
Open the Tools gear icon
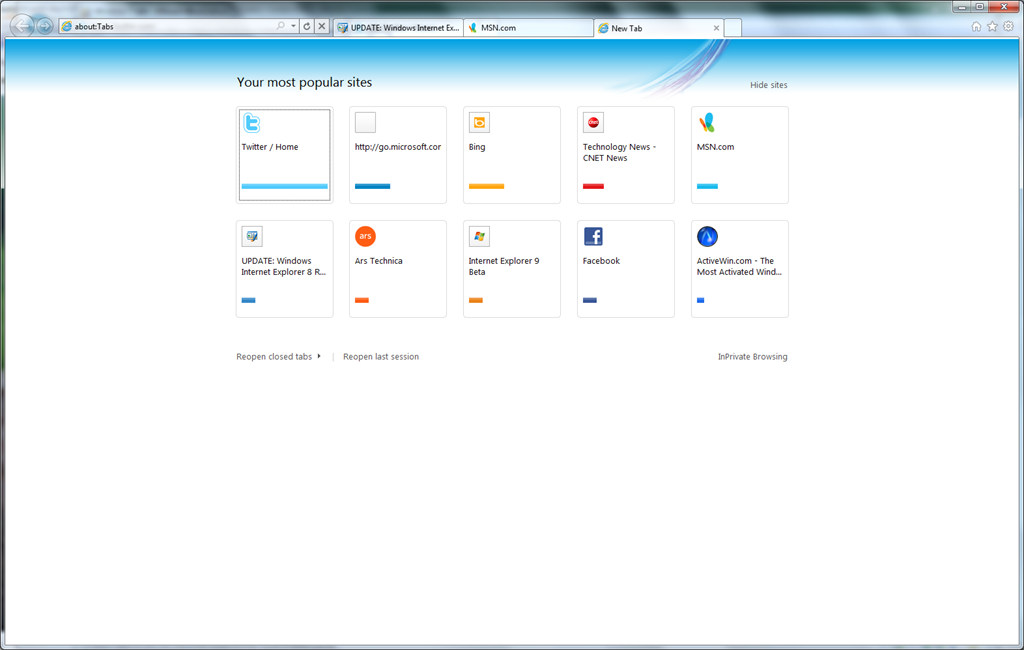(1009, 26)
